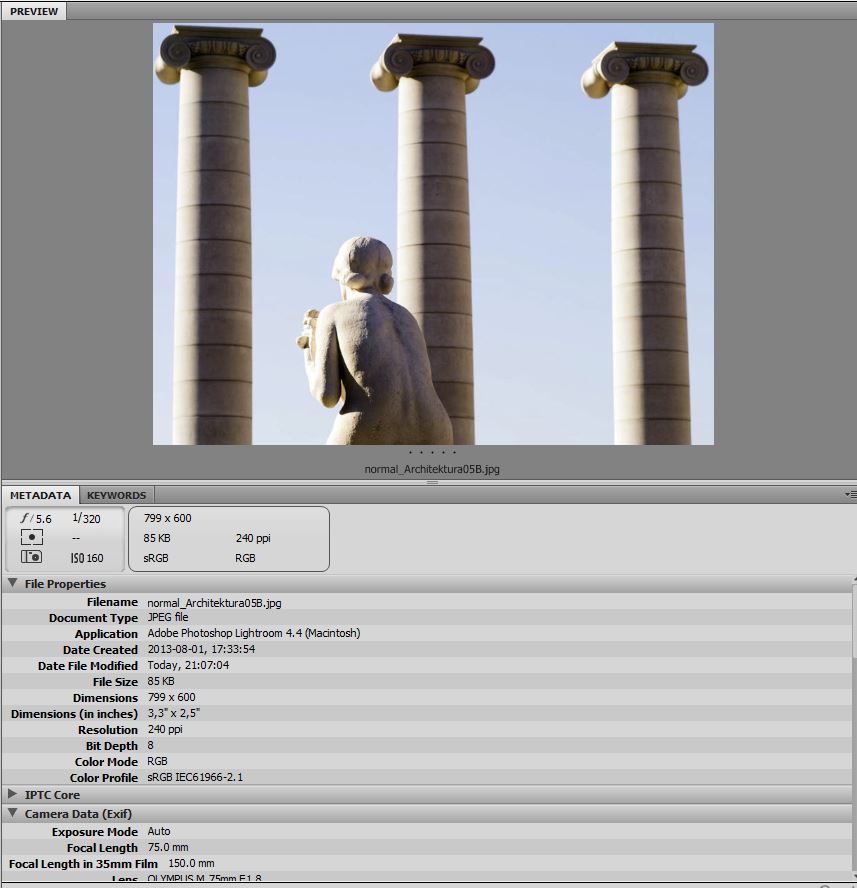The width and height of the screenshot is (857, 888).
Task: Click the Date Created value field
Action: 201,650
